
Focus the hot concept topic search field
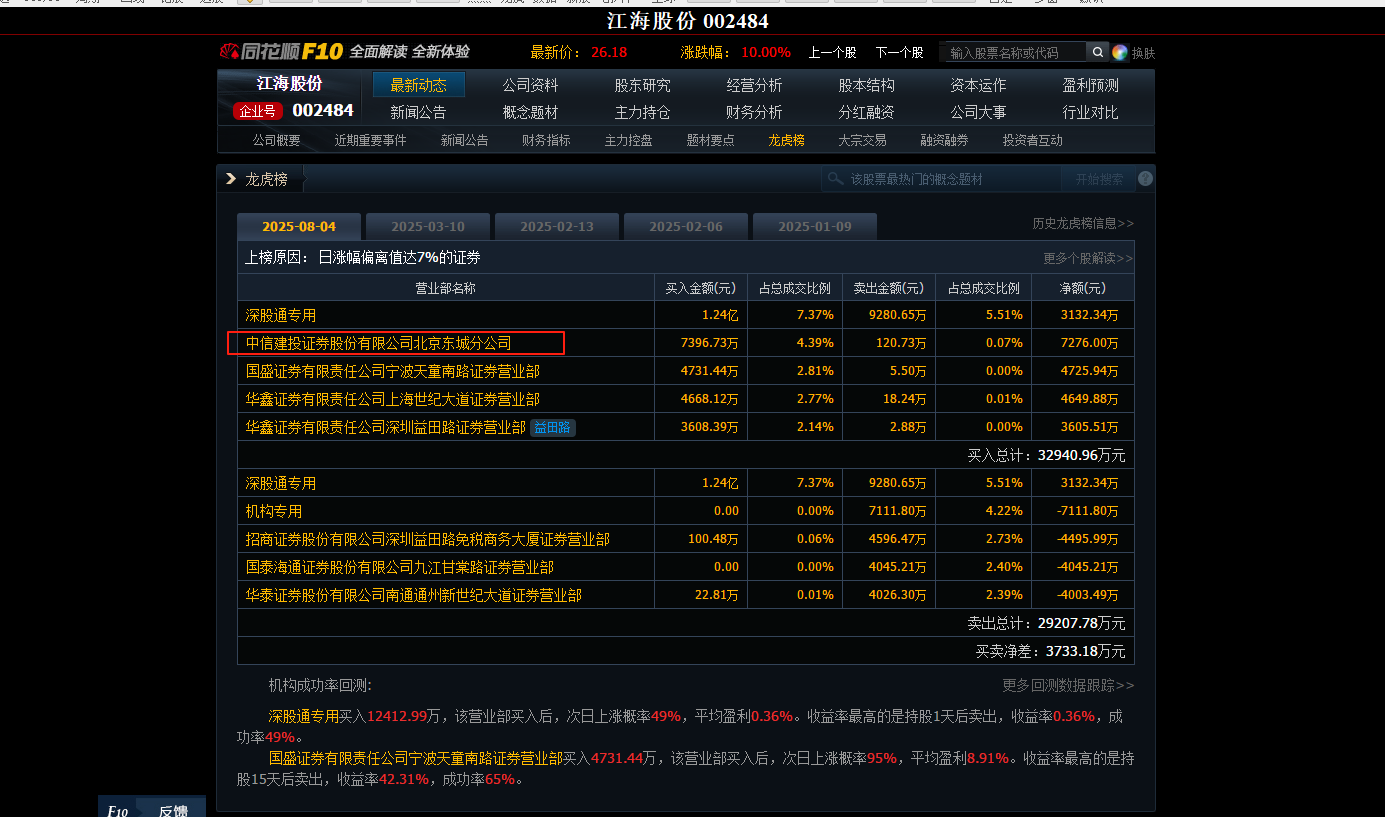pos(941,179)
